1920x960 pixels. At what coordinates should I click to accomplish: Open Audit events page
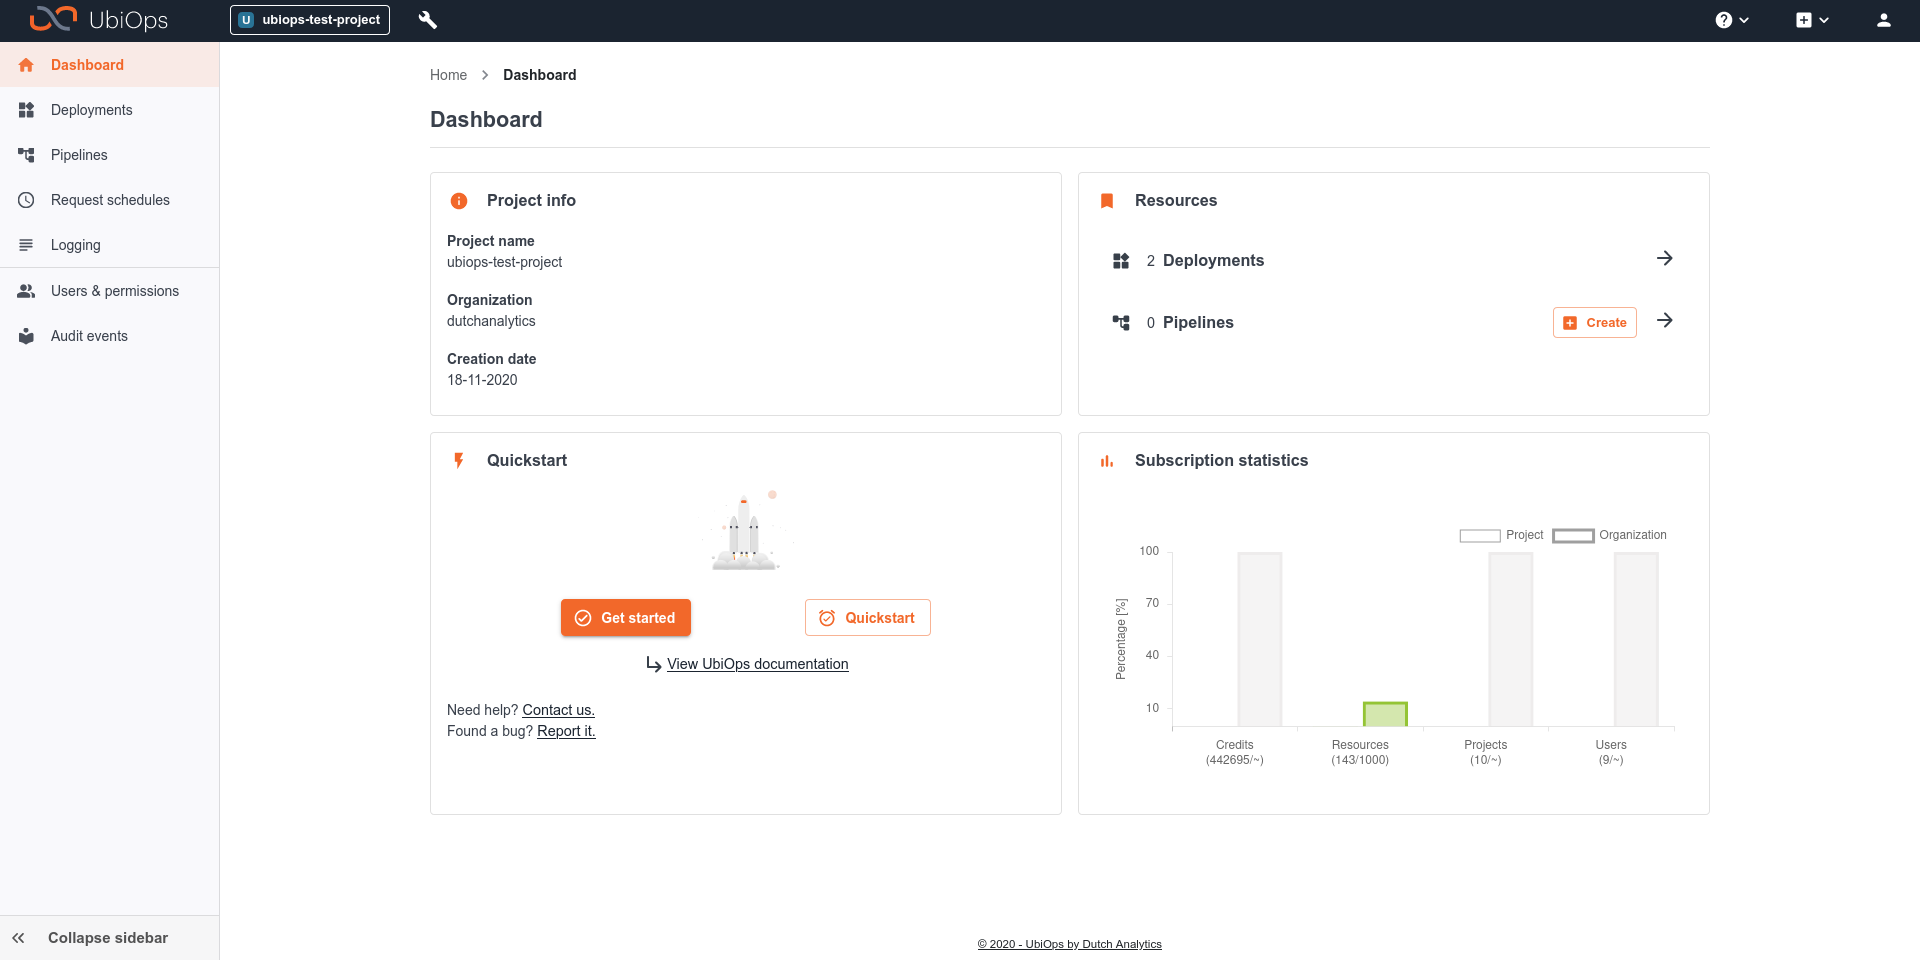110,336
